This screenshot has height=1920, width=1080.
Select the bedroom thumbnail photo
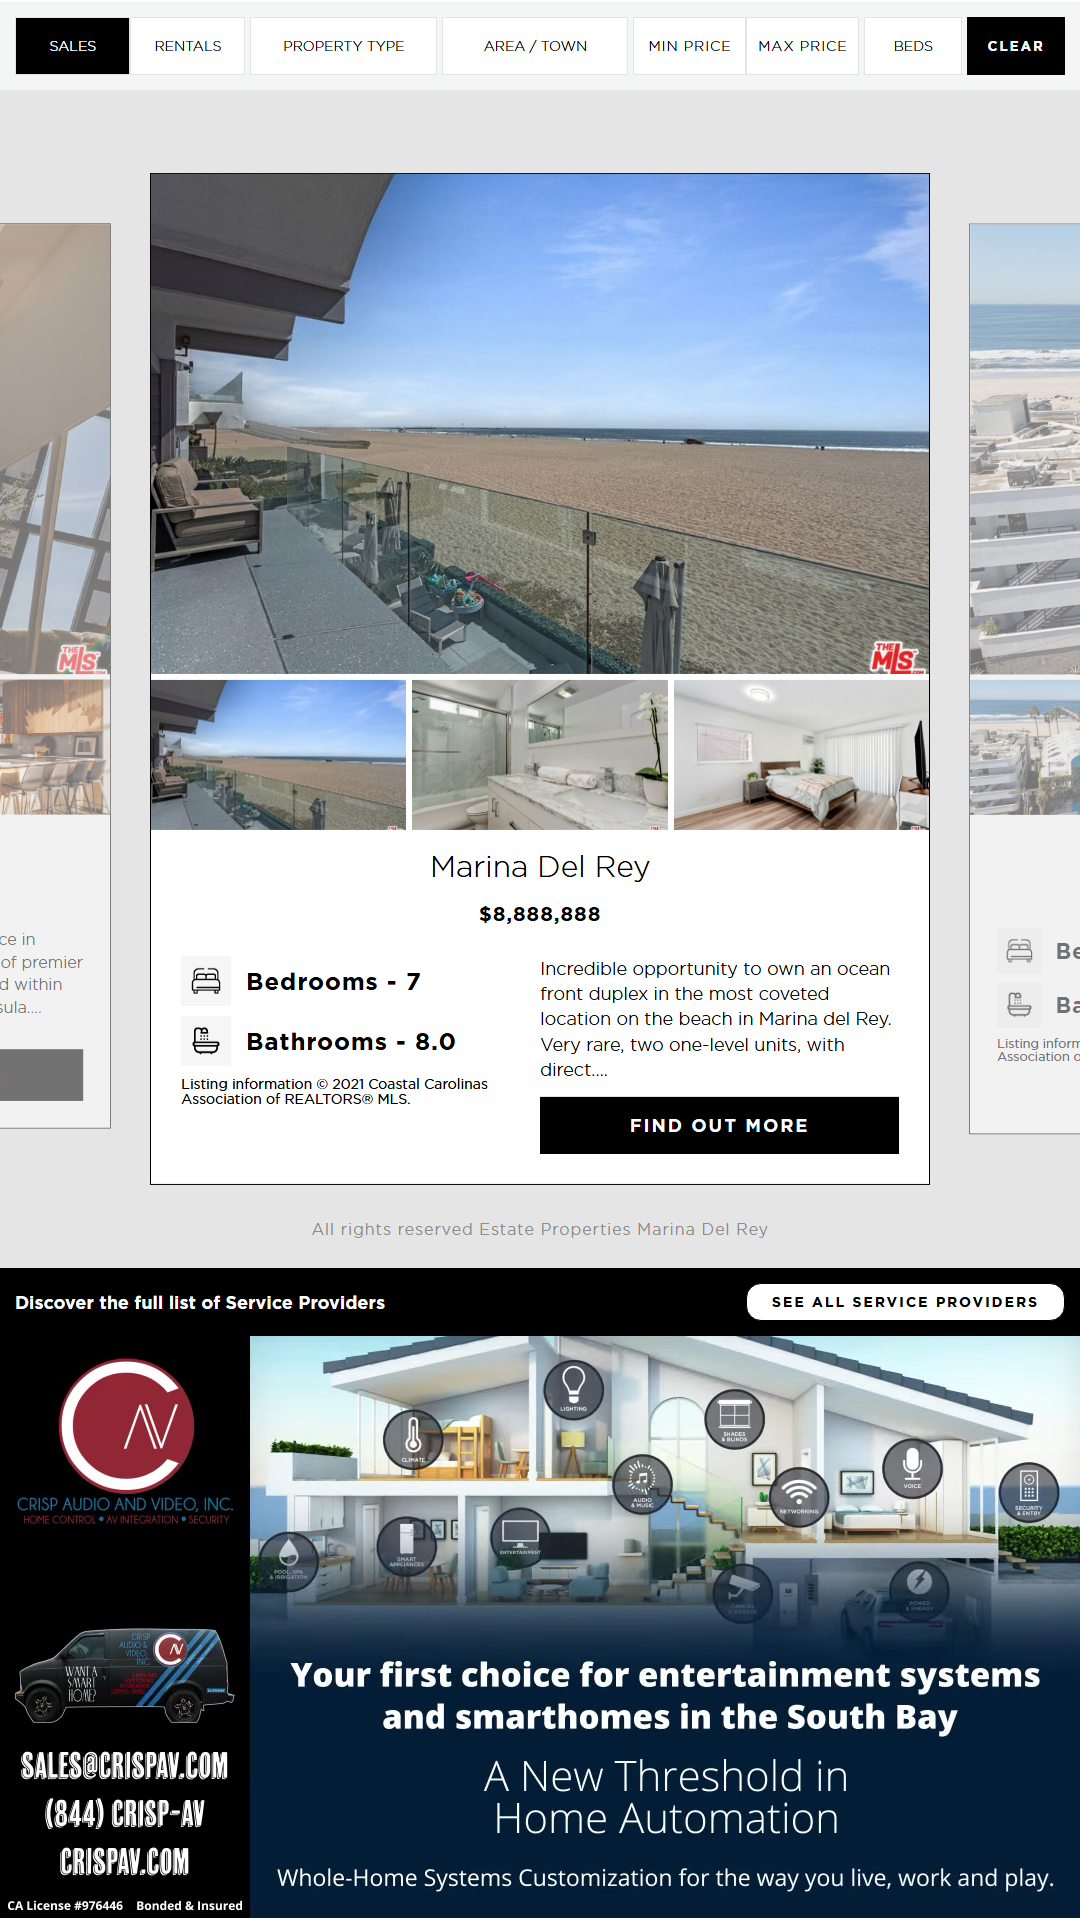801,755
